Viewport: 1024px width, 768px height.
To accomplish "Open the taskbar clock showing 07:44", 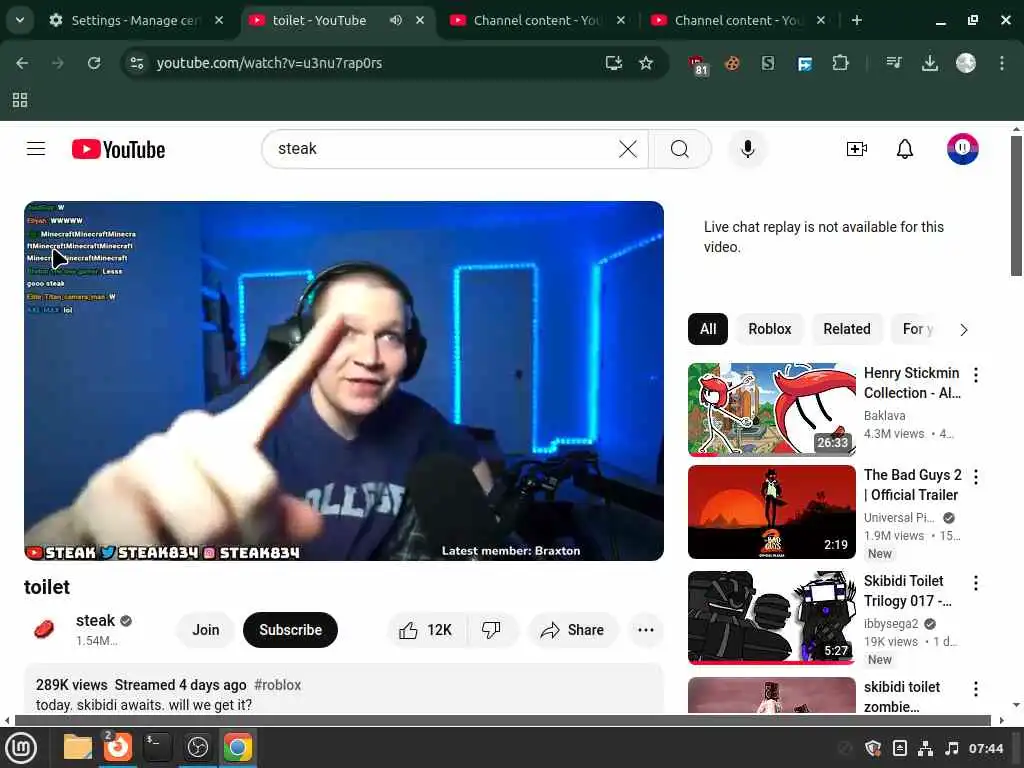I will (986, 748).
